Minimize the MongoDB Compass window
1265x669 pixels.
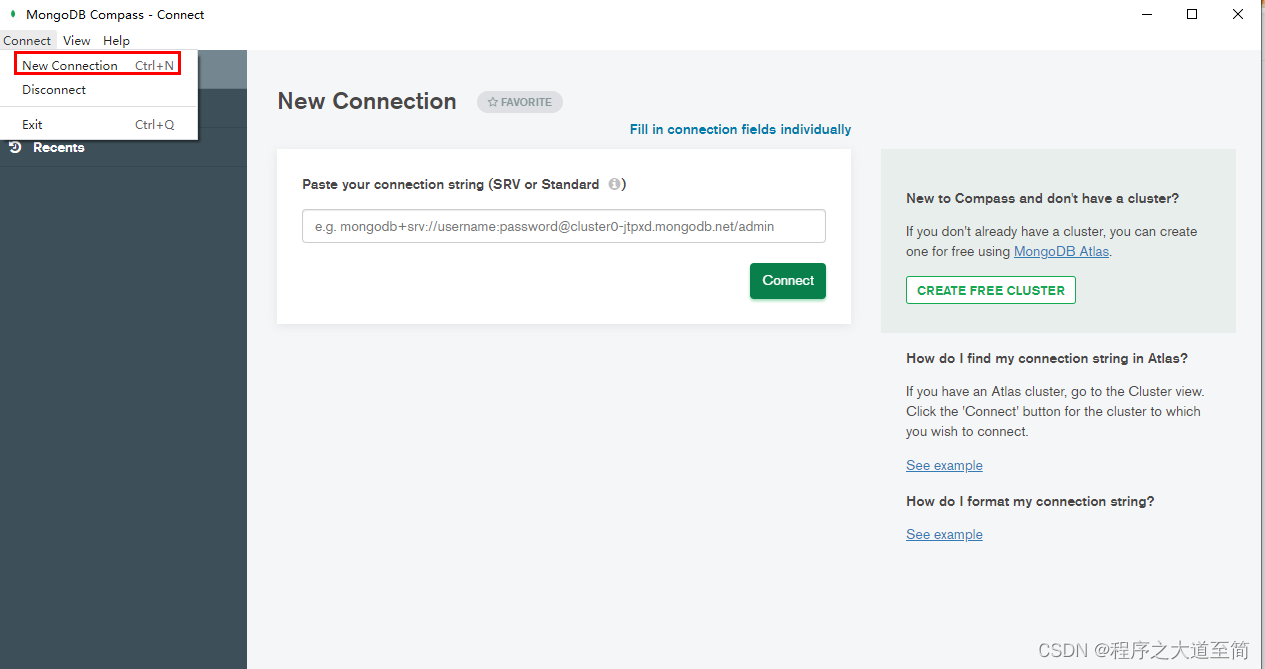[1145, 14]
